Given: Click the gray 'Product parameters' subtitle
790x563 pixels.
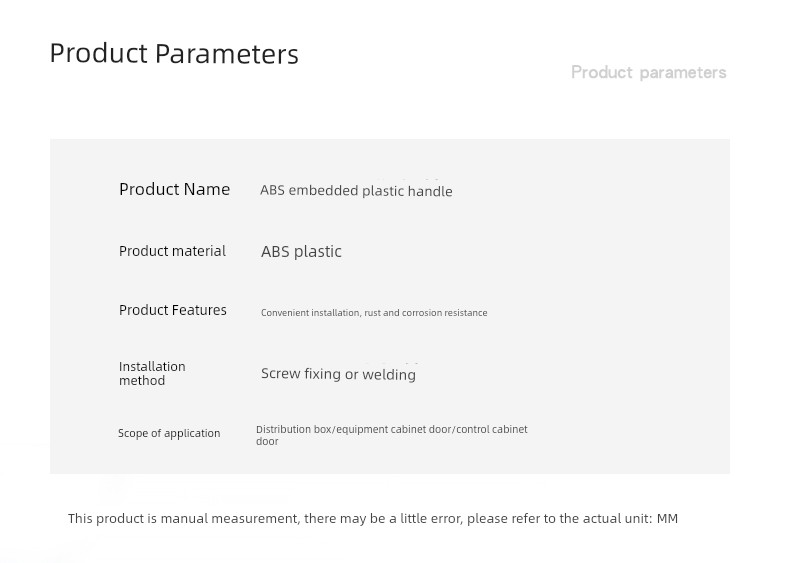Looking at the screenshot, I should tap(648, 73).
